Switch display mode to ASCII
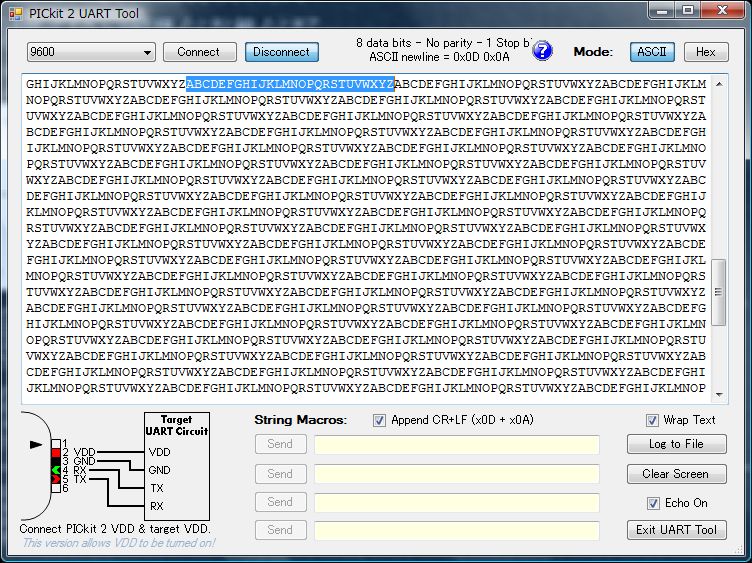Image resolution: width=752 pixels, height=563 pixels. [x=652, y=52]
